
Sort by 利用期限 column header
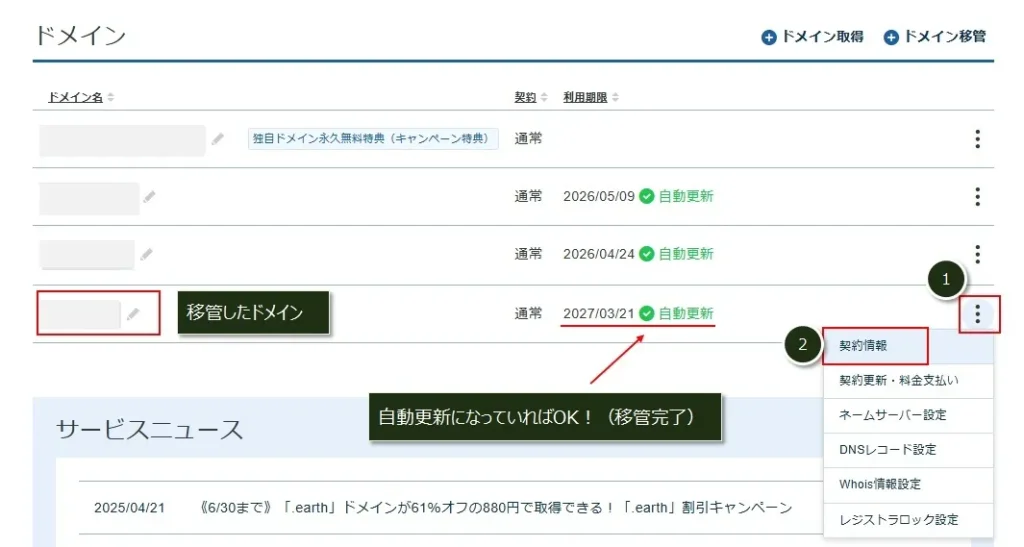(585, 97)
